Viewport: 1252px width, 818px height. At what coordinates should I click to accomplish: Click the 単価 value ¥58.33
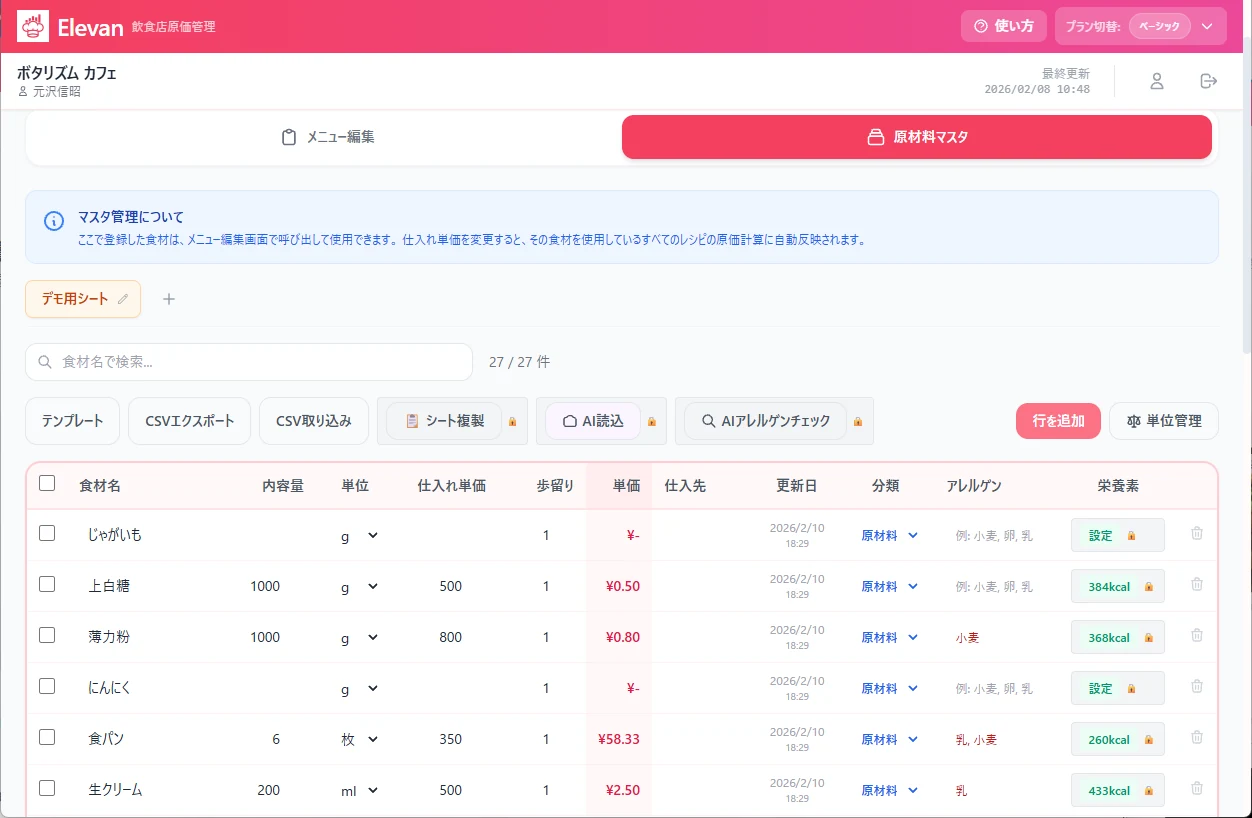[x=619, y=739]
